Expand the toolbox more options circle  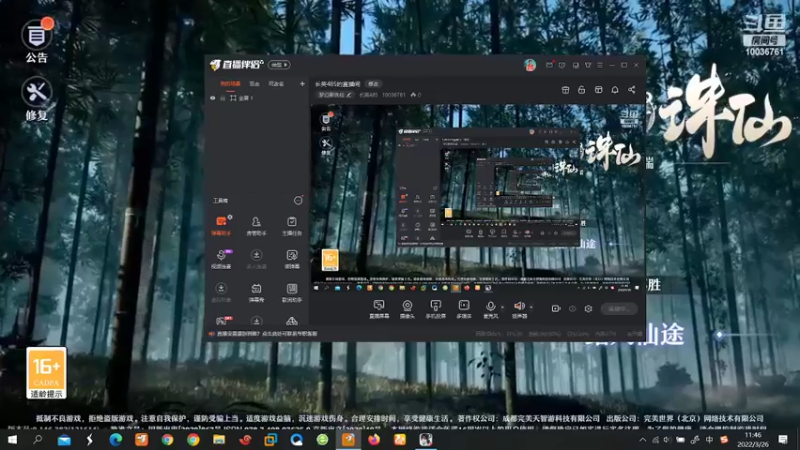298,201
